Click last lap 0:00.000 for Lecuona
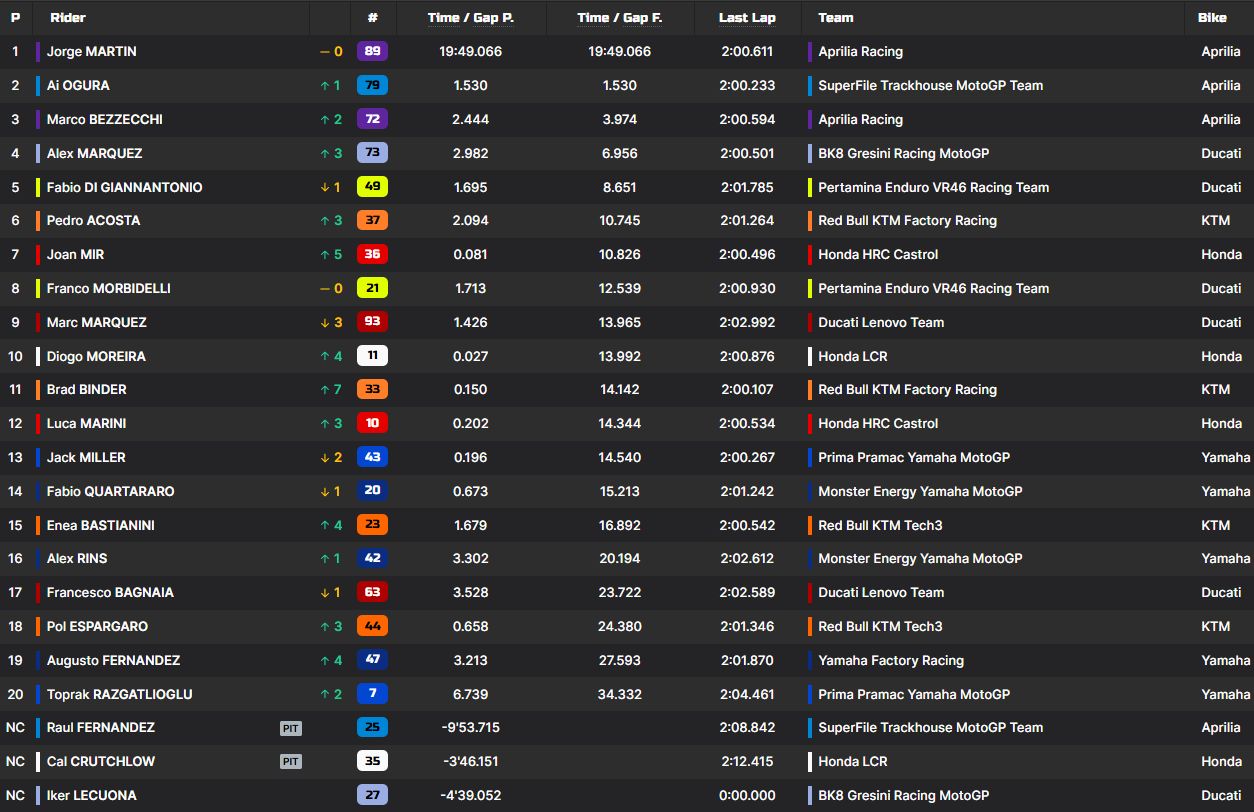This screenshot has height=812, width=1254. tap(747, 795)
